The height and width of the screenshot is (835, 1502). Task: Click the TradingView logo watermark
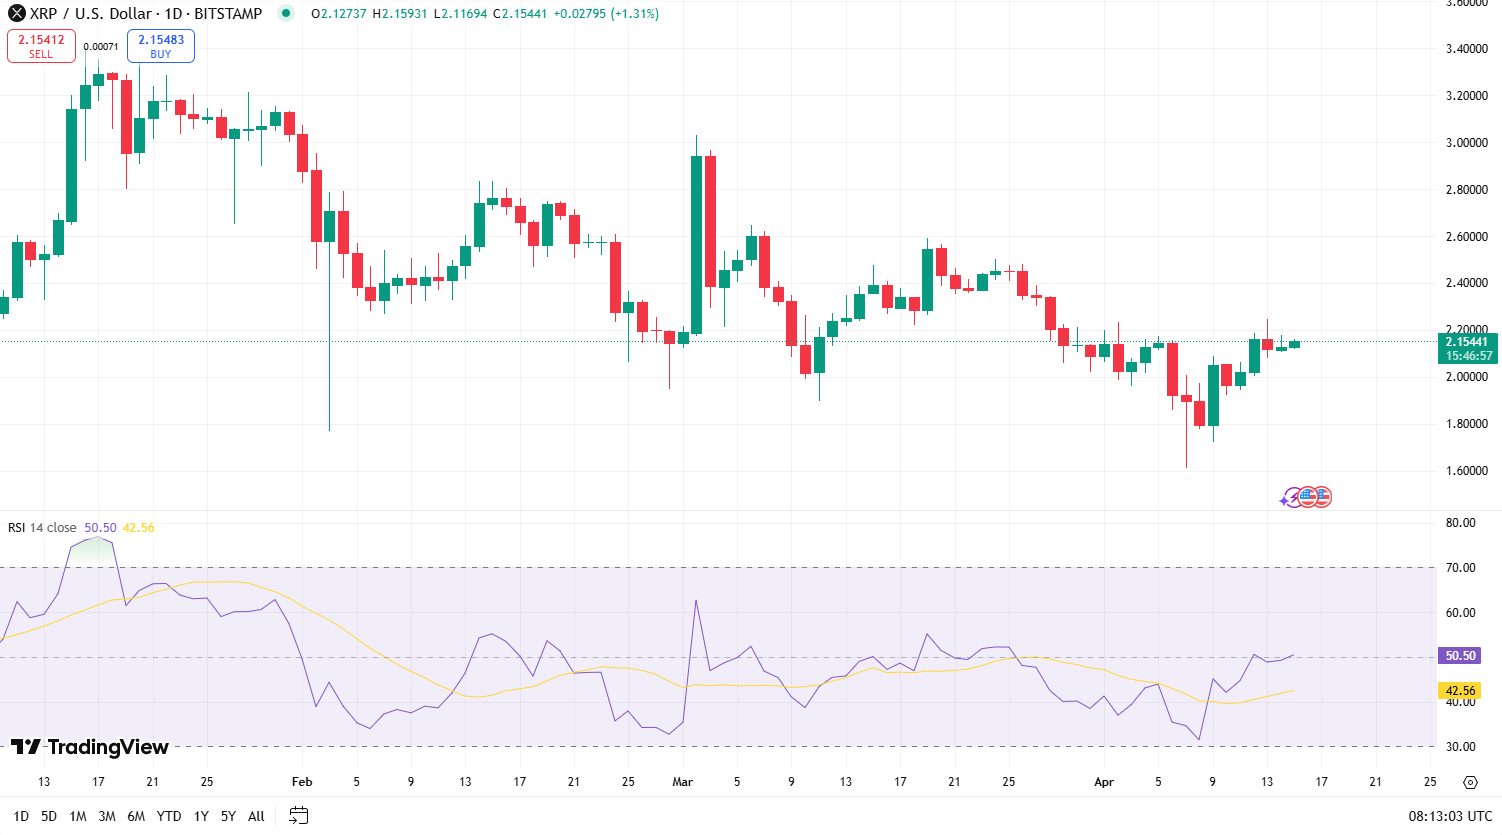[89, 746]
